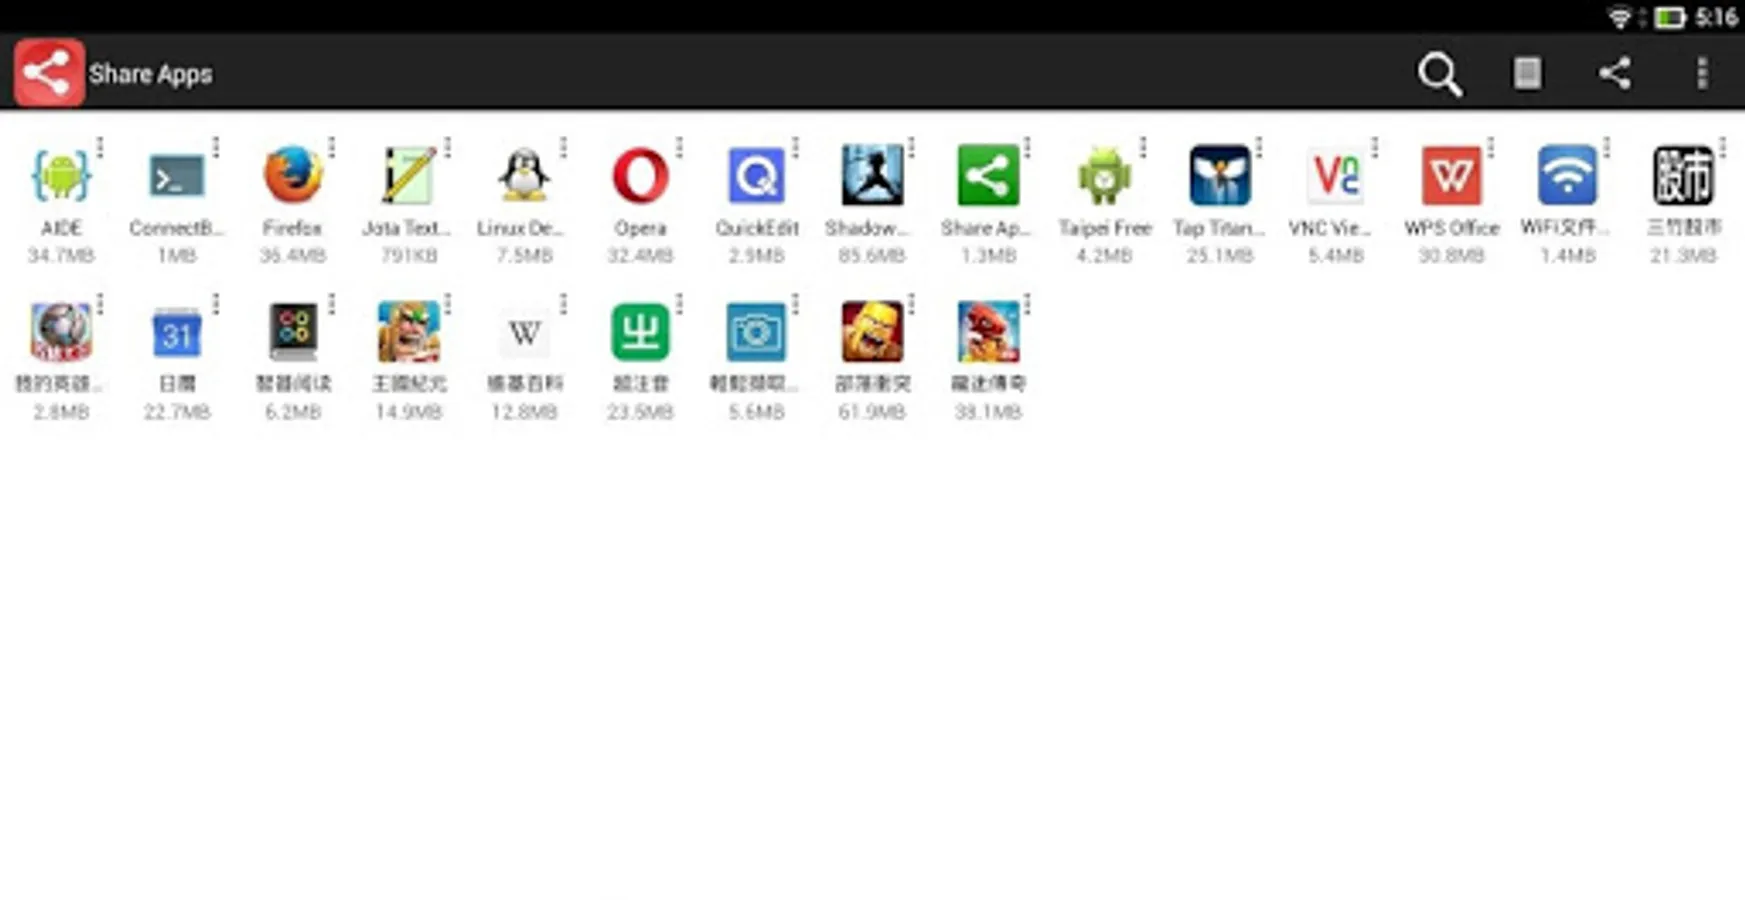
Task: Tap the select-all square icon in toolbar
Action: 1527,73
